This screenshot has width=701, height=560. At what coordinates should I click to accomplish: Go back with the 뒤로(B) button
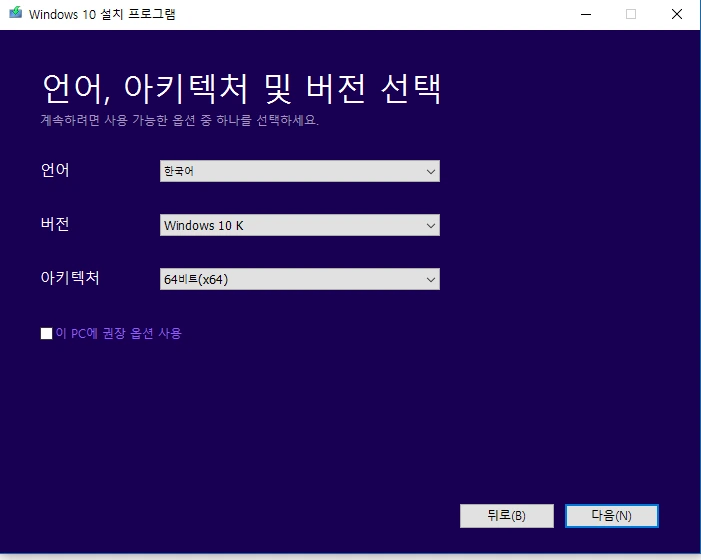507,516
